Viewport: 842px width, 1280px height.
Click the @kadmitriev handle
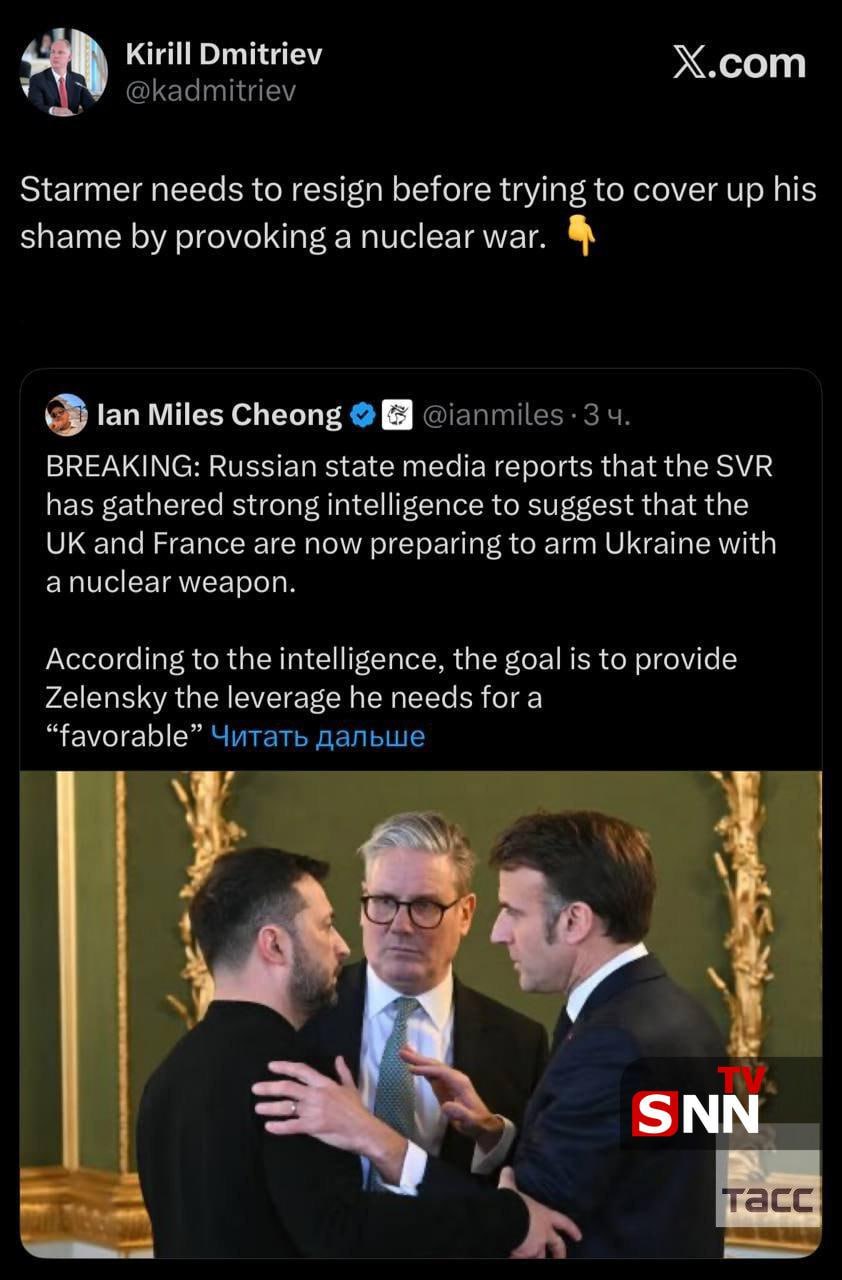pyautogui.click(x=210, y=92)
